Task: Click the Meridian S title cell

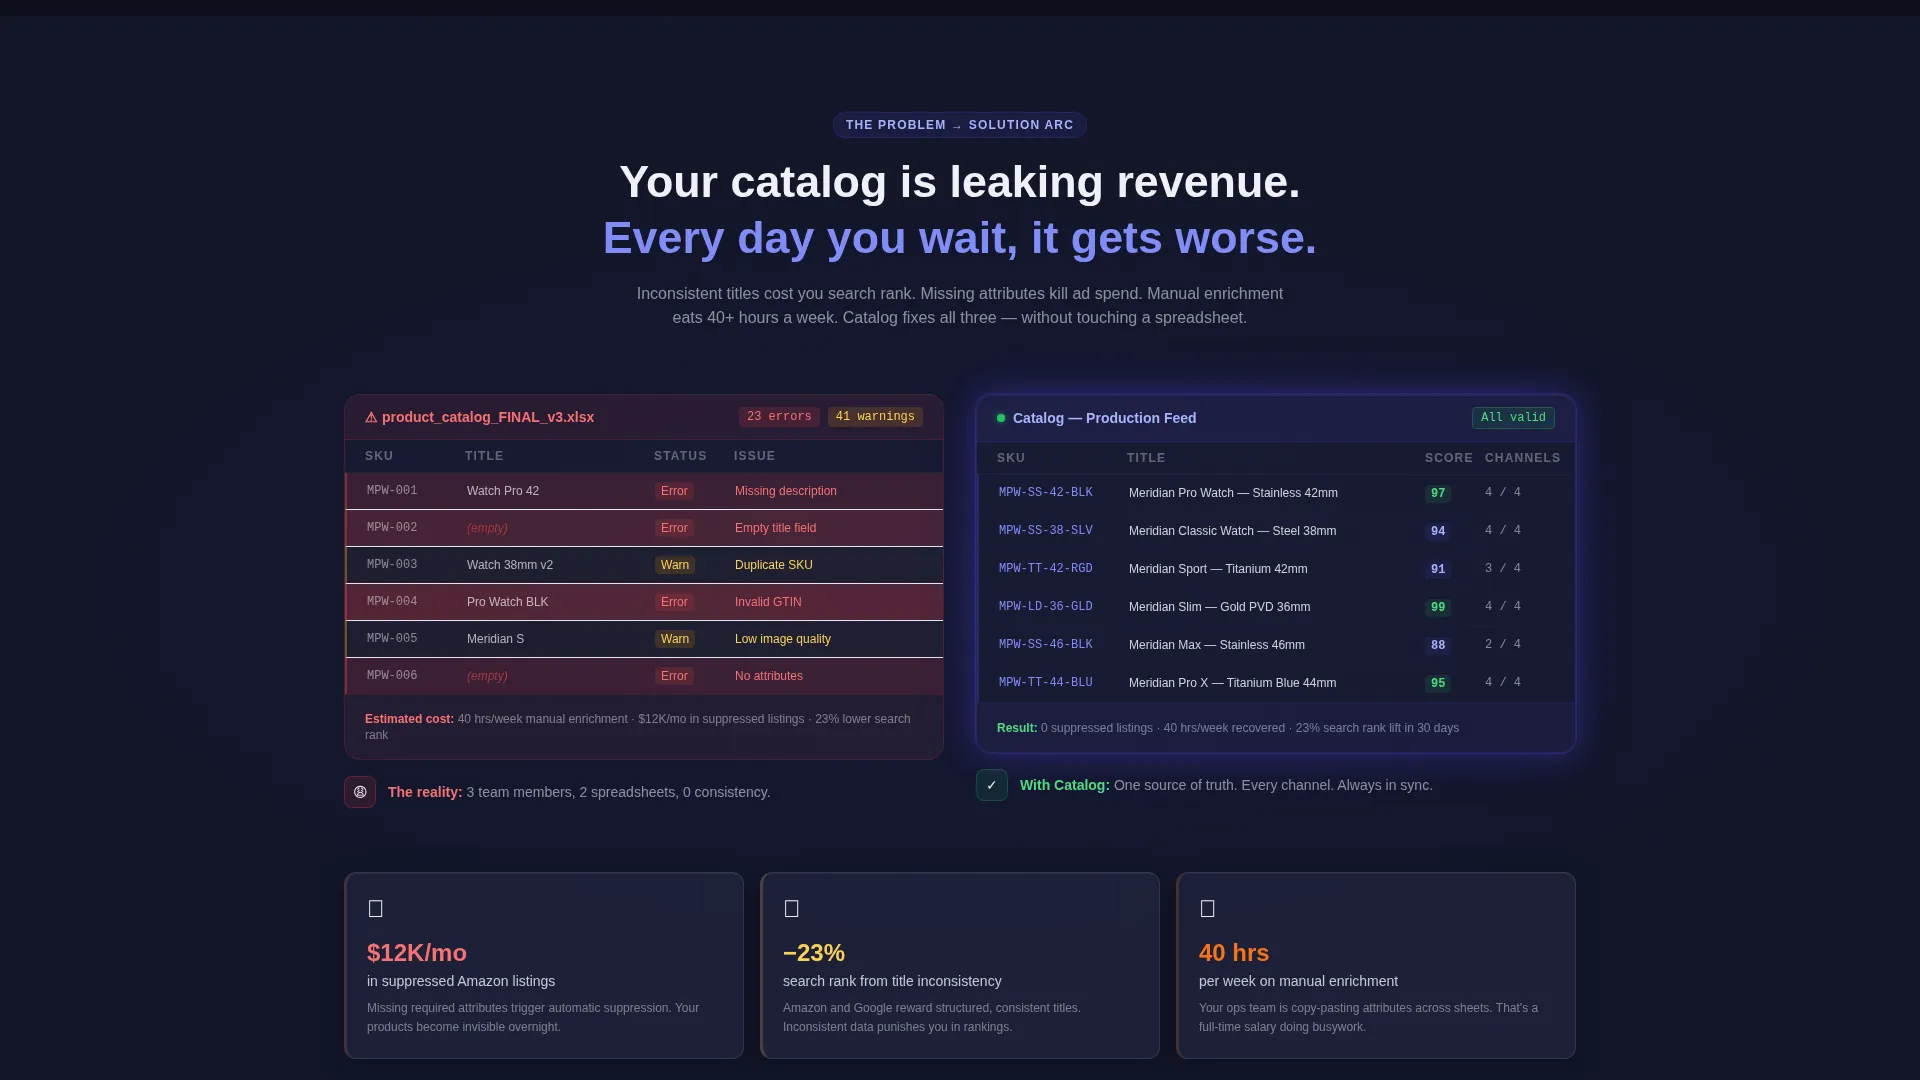Action: tap(495, 639)
